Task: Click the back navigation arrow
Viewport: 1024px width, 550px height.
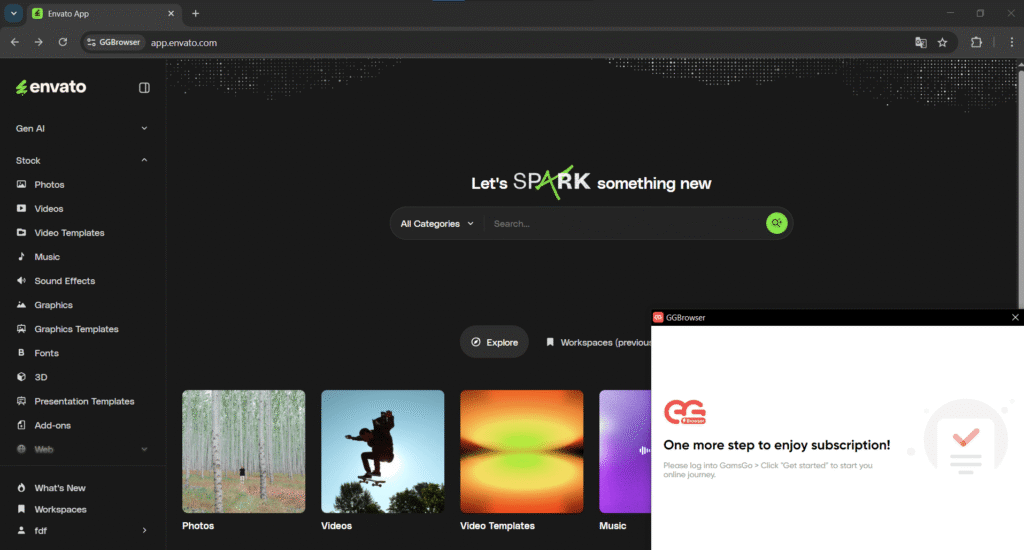Action: coord(14,42)
